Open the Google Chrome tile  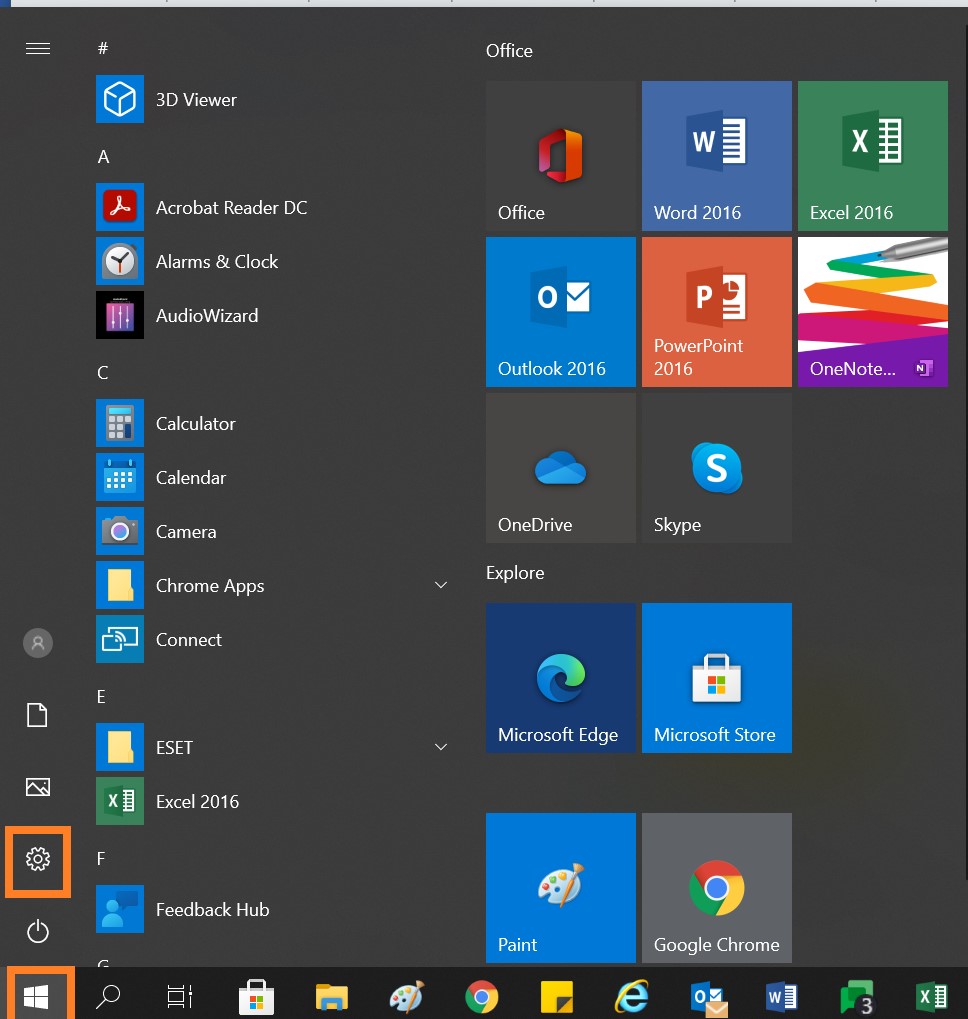[x=717, y=888]
